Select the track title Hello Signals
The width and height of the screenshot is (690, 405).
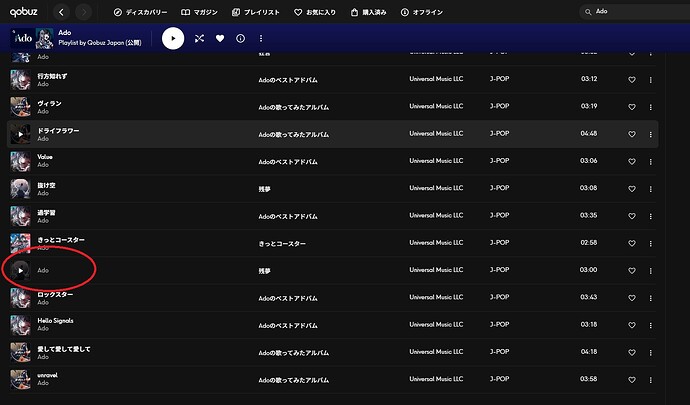55,321
